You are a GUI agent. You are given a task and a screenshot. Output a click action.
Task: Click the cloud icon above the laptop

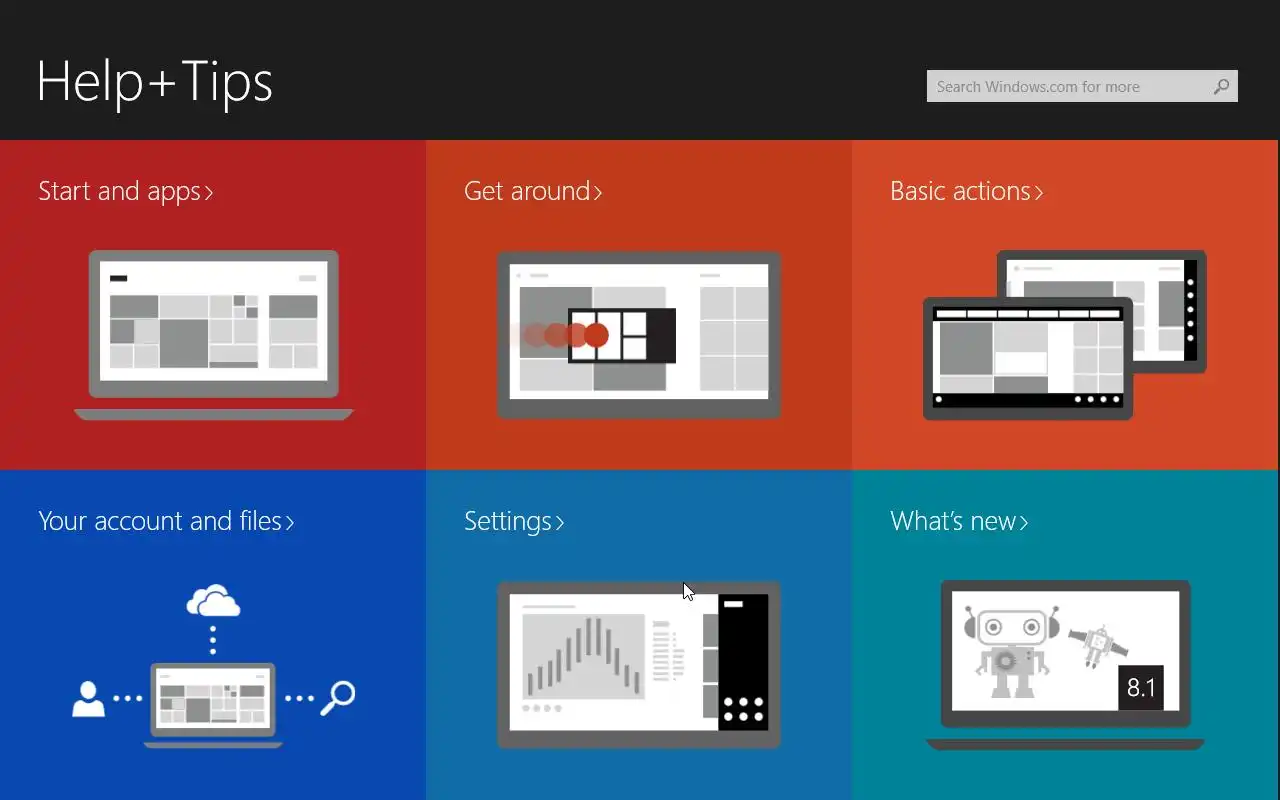(x=213, y=602)
